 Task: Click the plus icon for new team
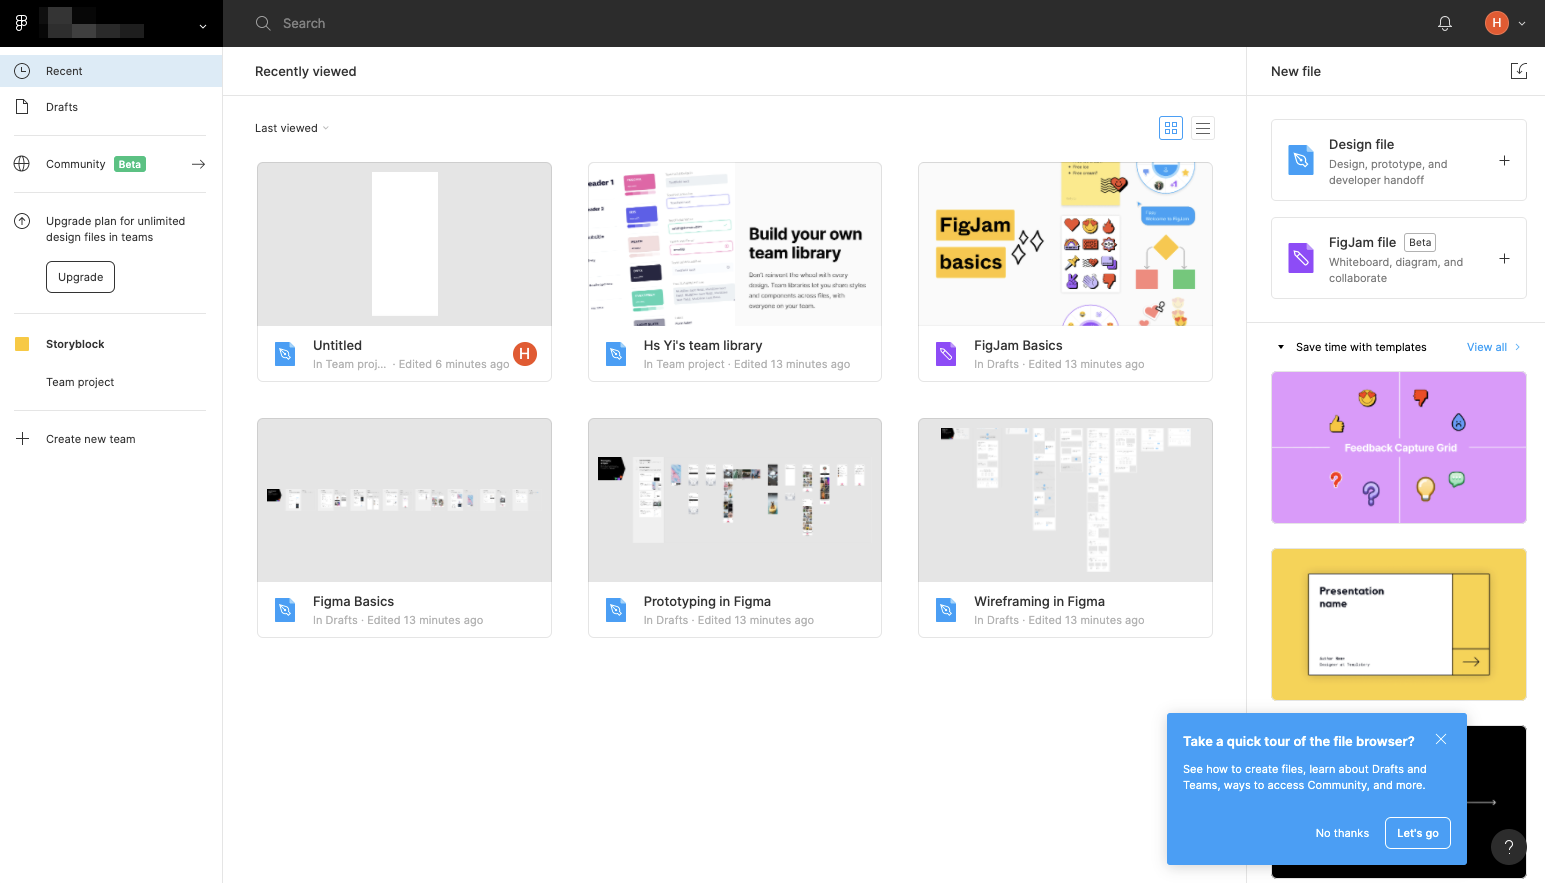tap(22, 439)
